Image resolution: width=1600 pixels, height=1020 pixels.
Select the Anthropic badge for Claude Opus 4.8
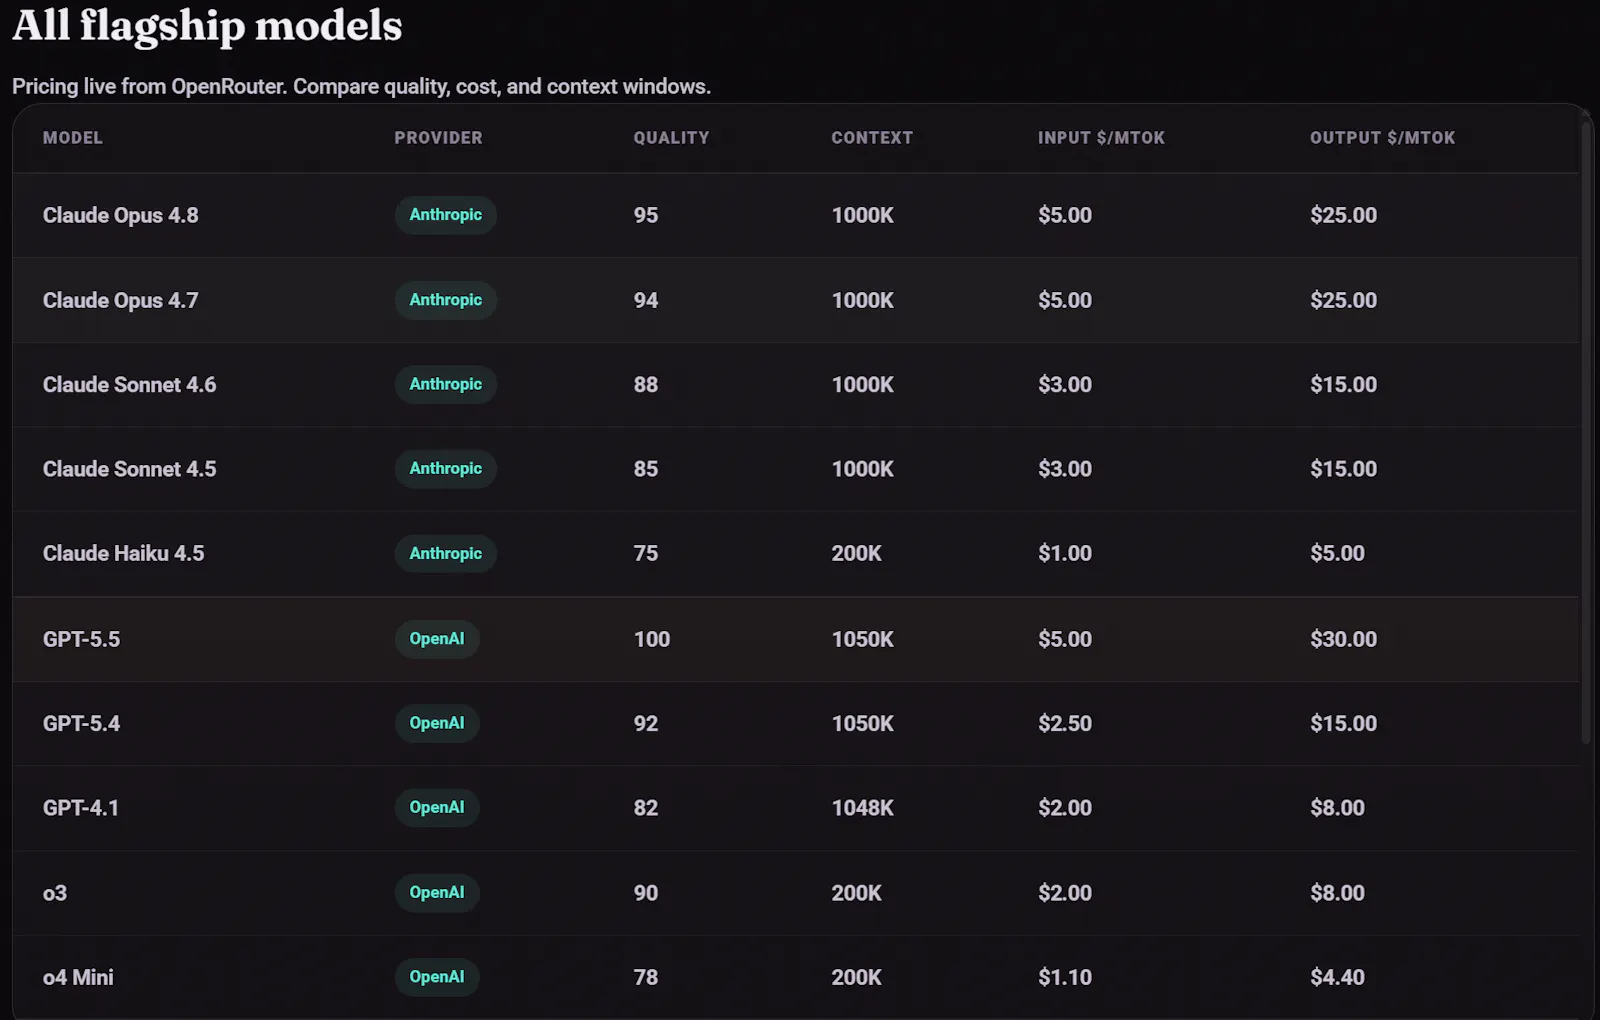(445, 215)
